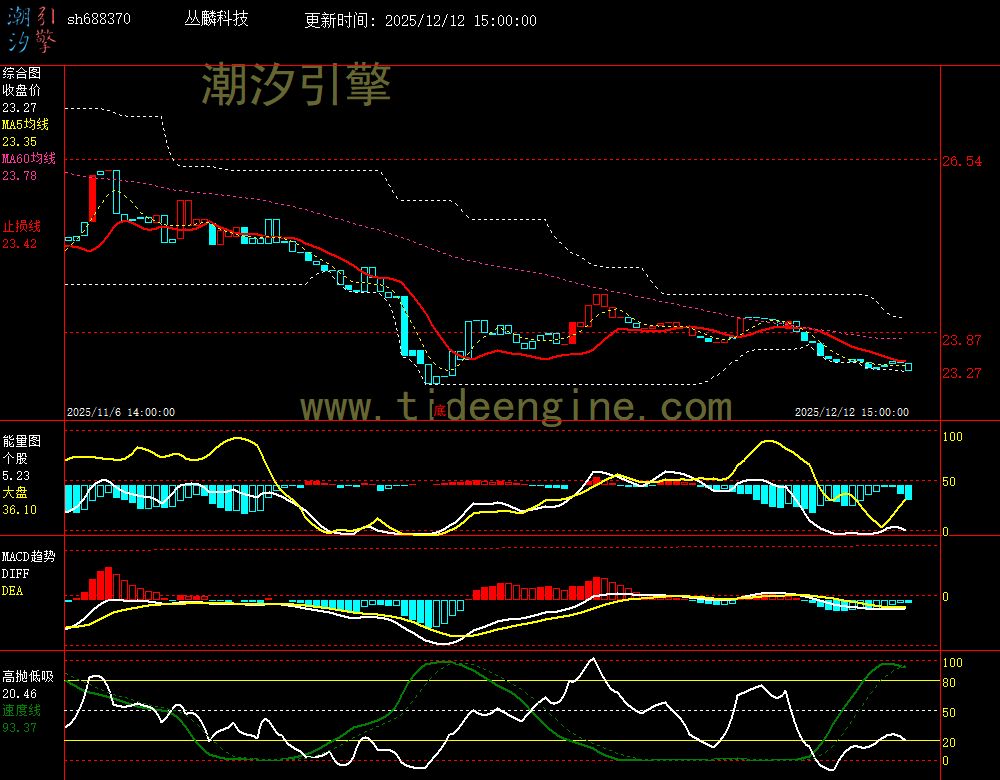The image size is (1000, 780).
Task: Select the stock code sh688370
Action: coord(98,20)
